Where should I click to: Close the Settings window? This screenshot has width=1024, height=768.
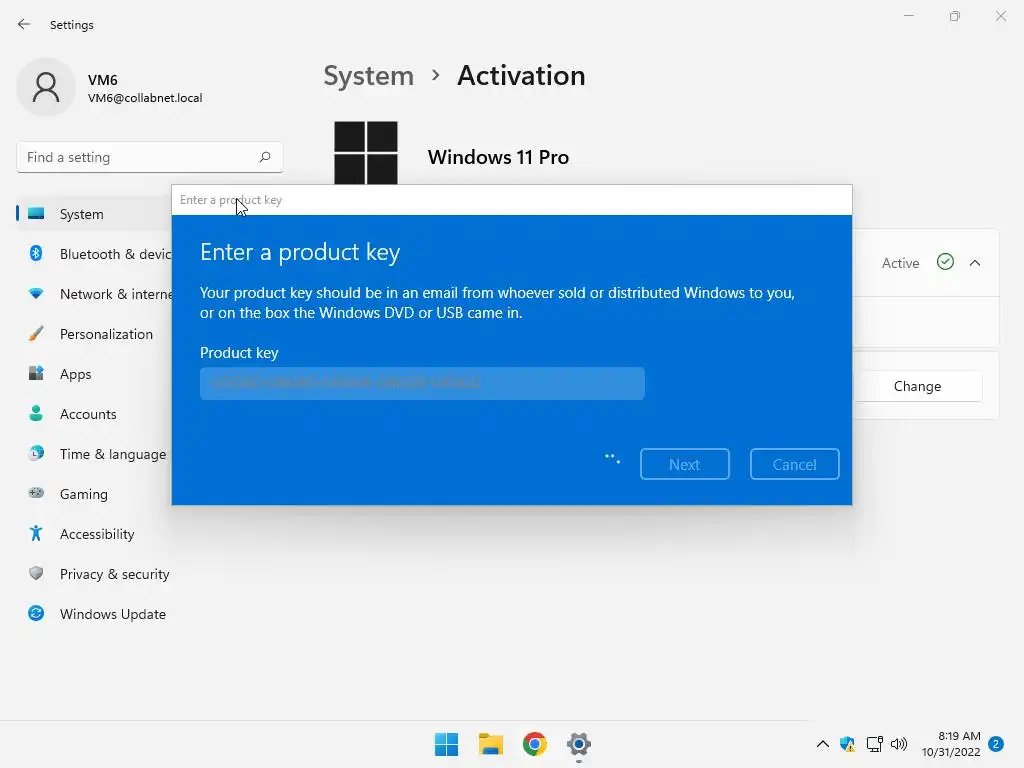click(x=1000, y=16)
